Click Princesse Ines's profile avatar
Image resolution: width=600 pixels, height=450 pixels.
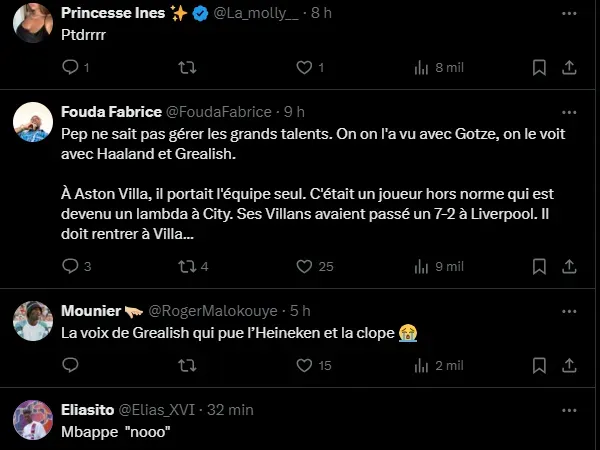pyautogui.click(x=33, y=22)
